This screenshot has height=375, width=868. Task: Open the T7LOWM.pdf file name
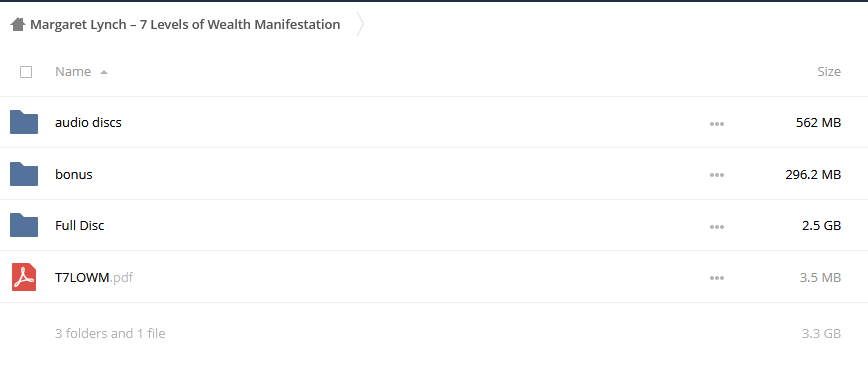[x=94, y=278]
